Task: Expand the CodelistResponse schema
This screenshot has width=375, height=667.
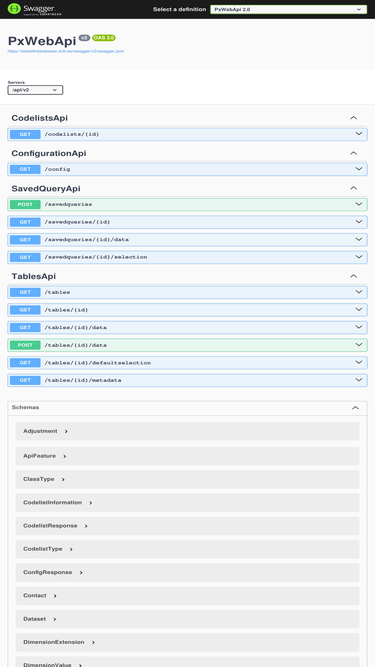Action: (x=55, y=526)
